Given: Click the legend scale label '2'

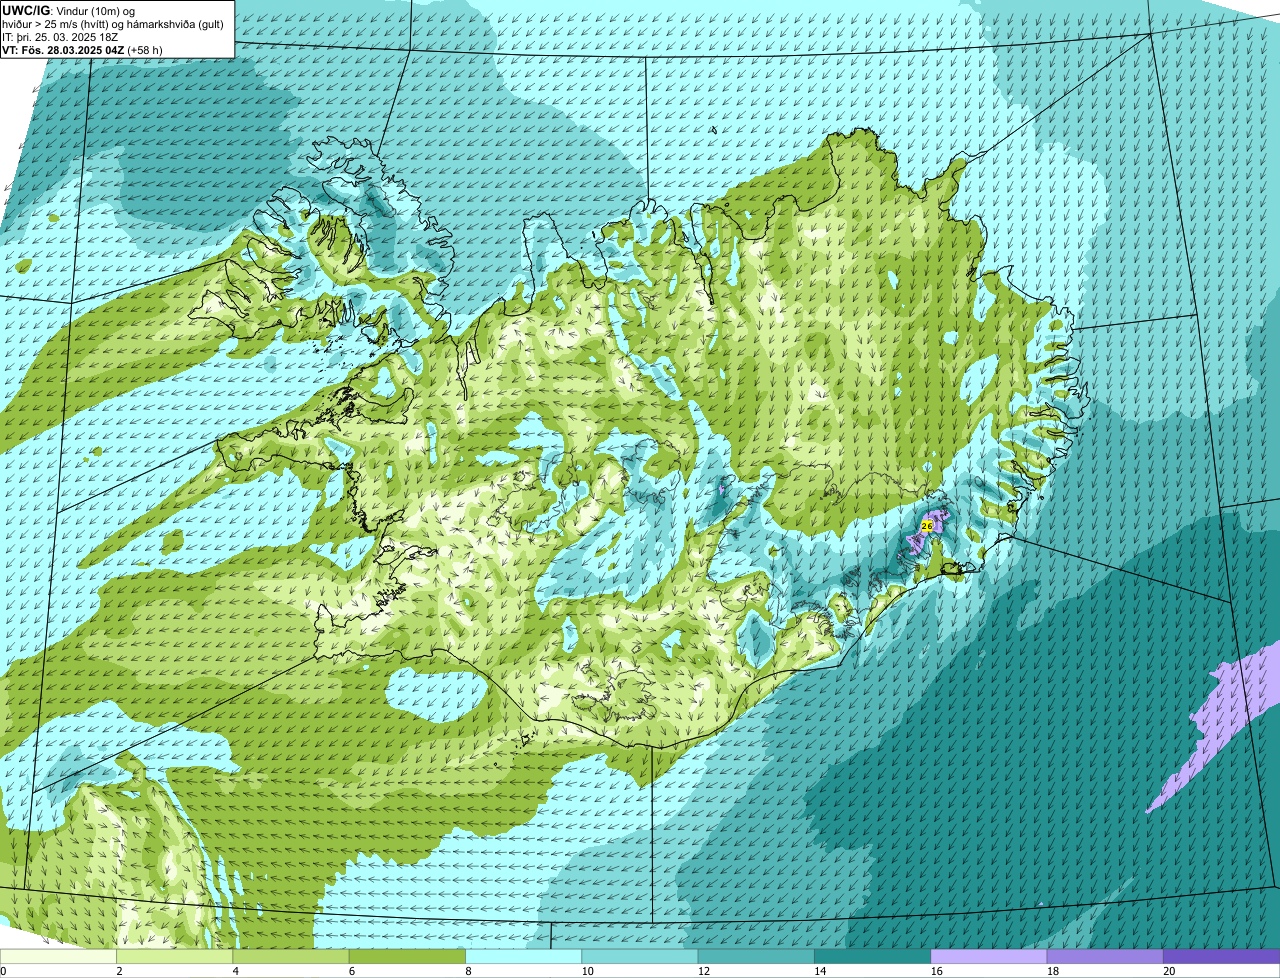Looking at the screenshot, I should [x=119, y=971].
